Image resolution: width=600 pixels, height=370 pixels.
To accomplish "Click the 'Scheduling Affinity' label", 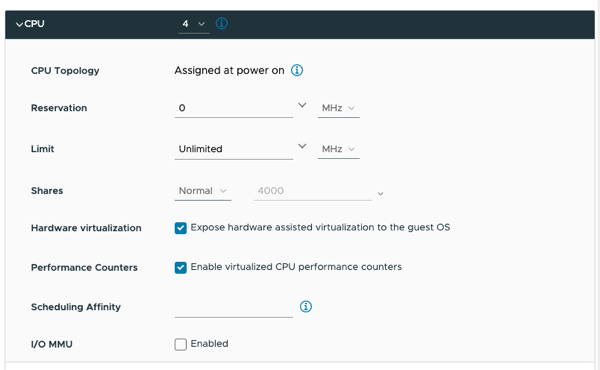I will pos(76,307).
